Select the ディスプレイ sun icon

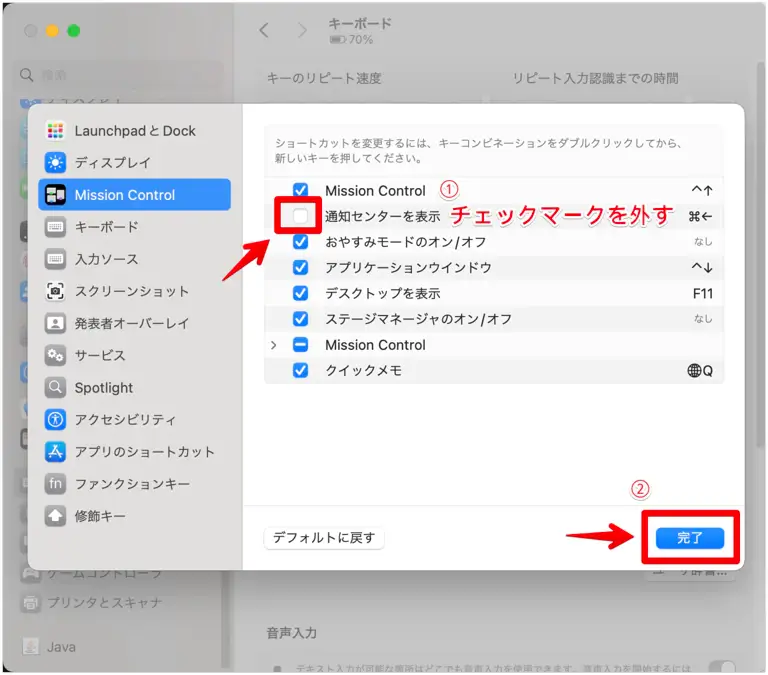click(56, 163)
